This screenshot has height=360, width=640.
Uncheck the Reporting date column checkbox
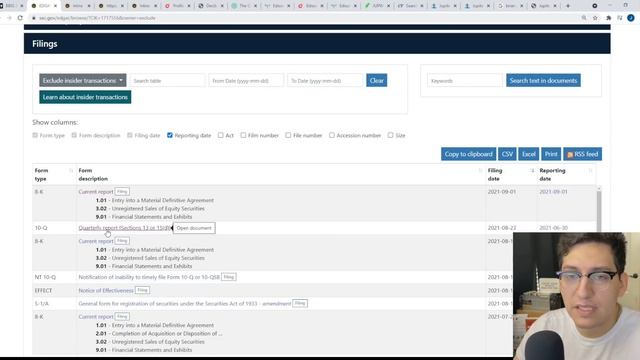point(170,135)
